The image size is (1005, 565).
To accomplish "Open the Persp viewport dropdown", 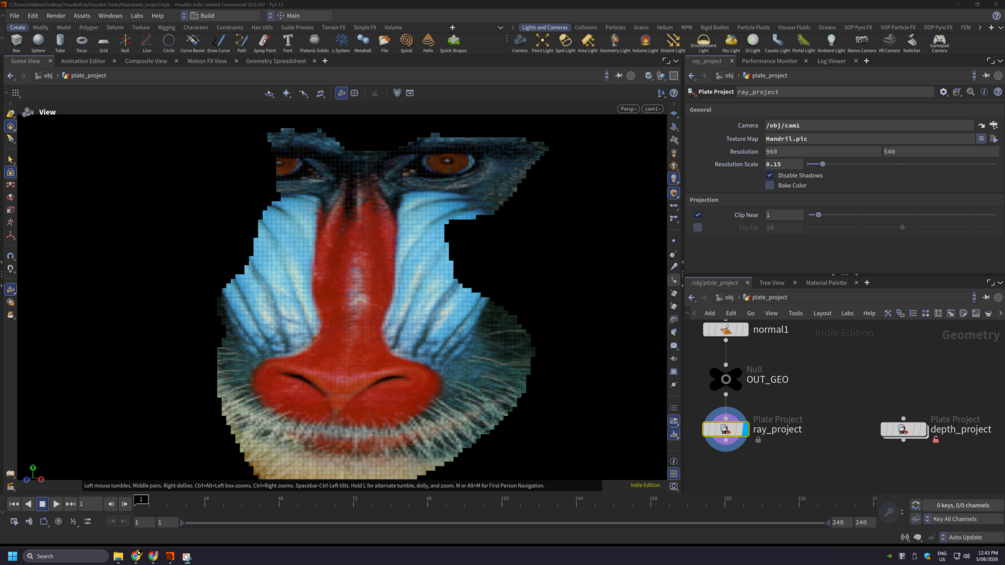I will tap(628, 109).
